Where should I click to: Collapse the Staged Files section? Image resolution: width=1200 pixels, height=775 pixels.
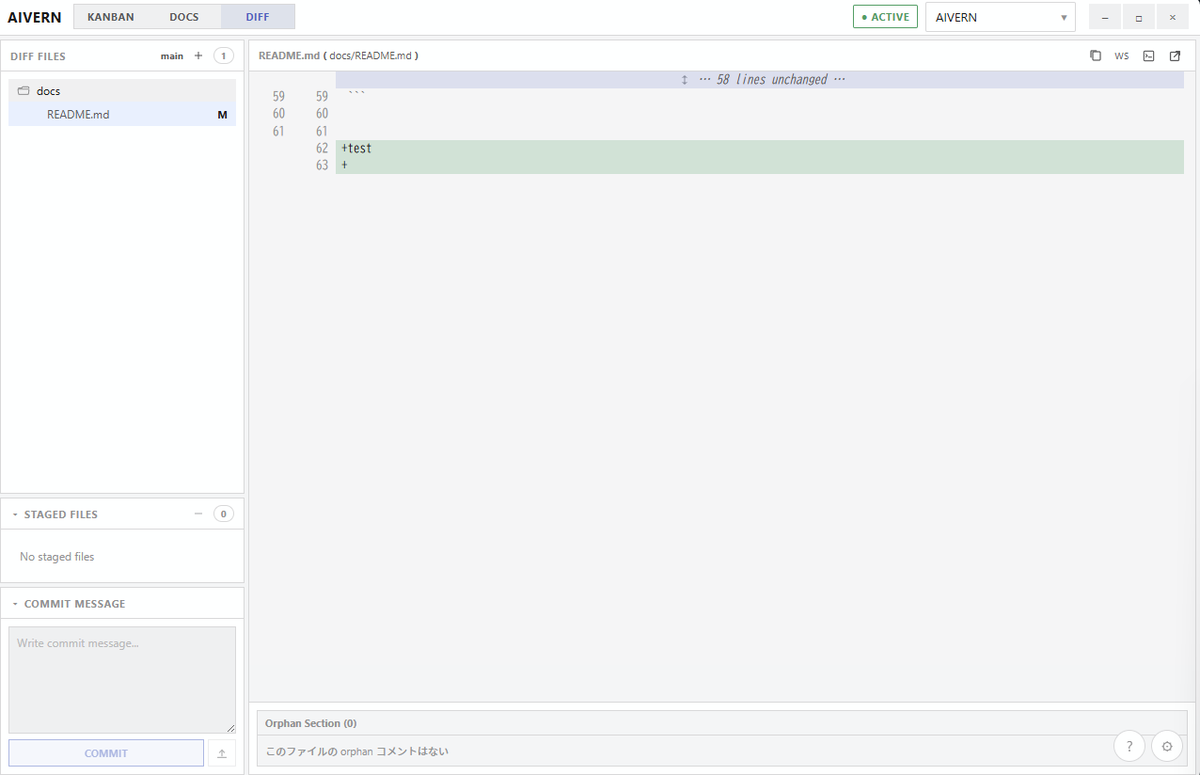pos(15,514)
